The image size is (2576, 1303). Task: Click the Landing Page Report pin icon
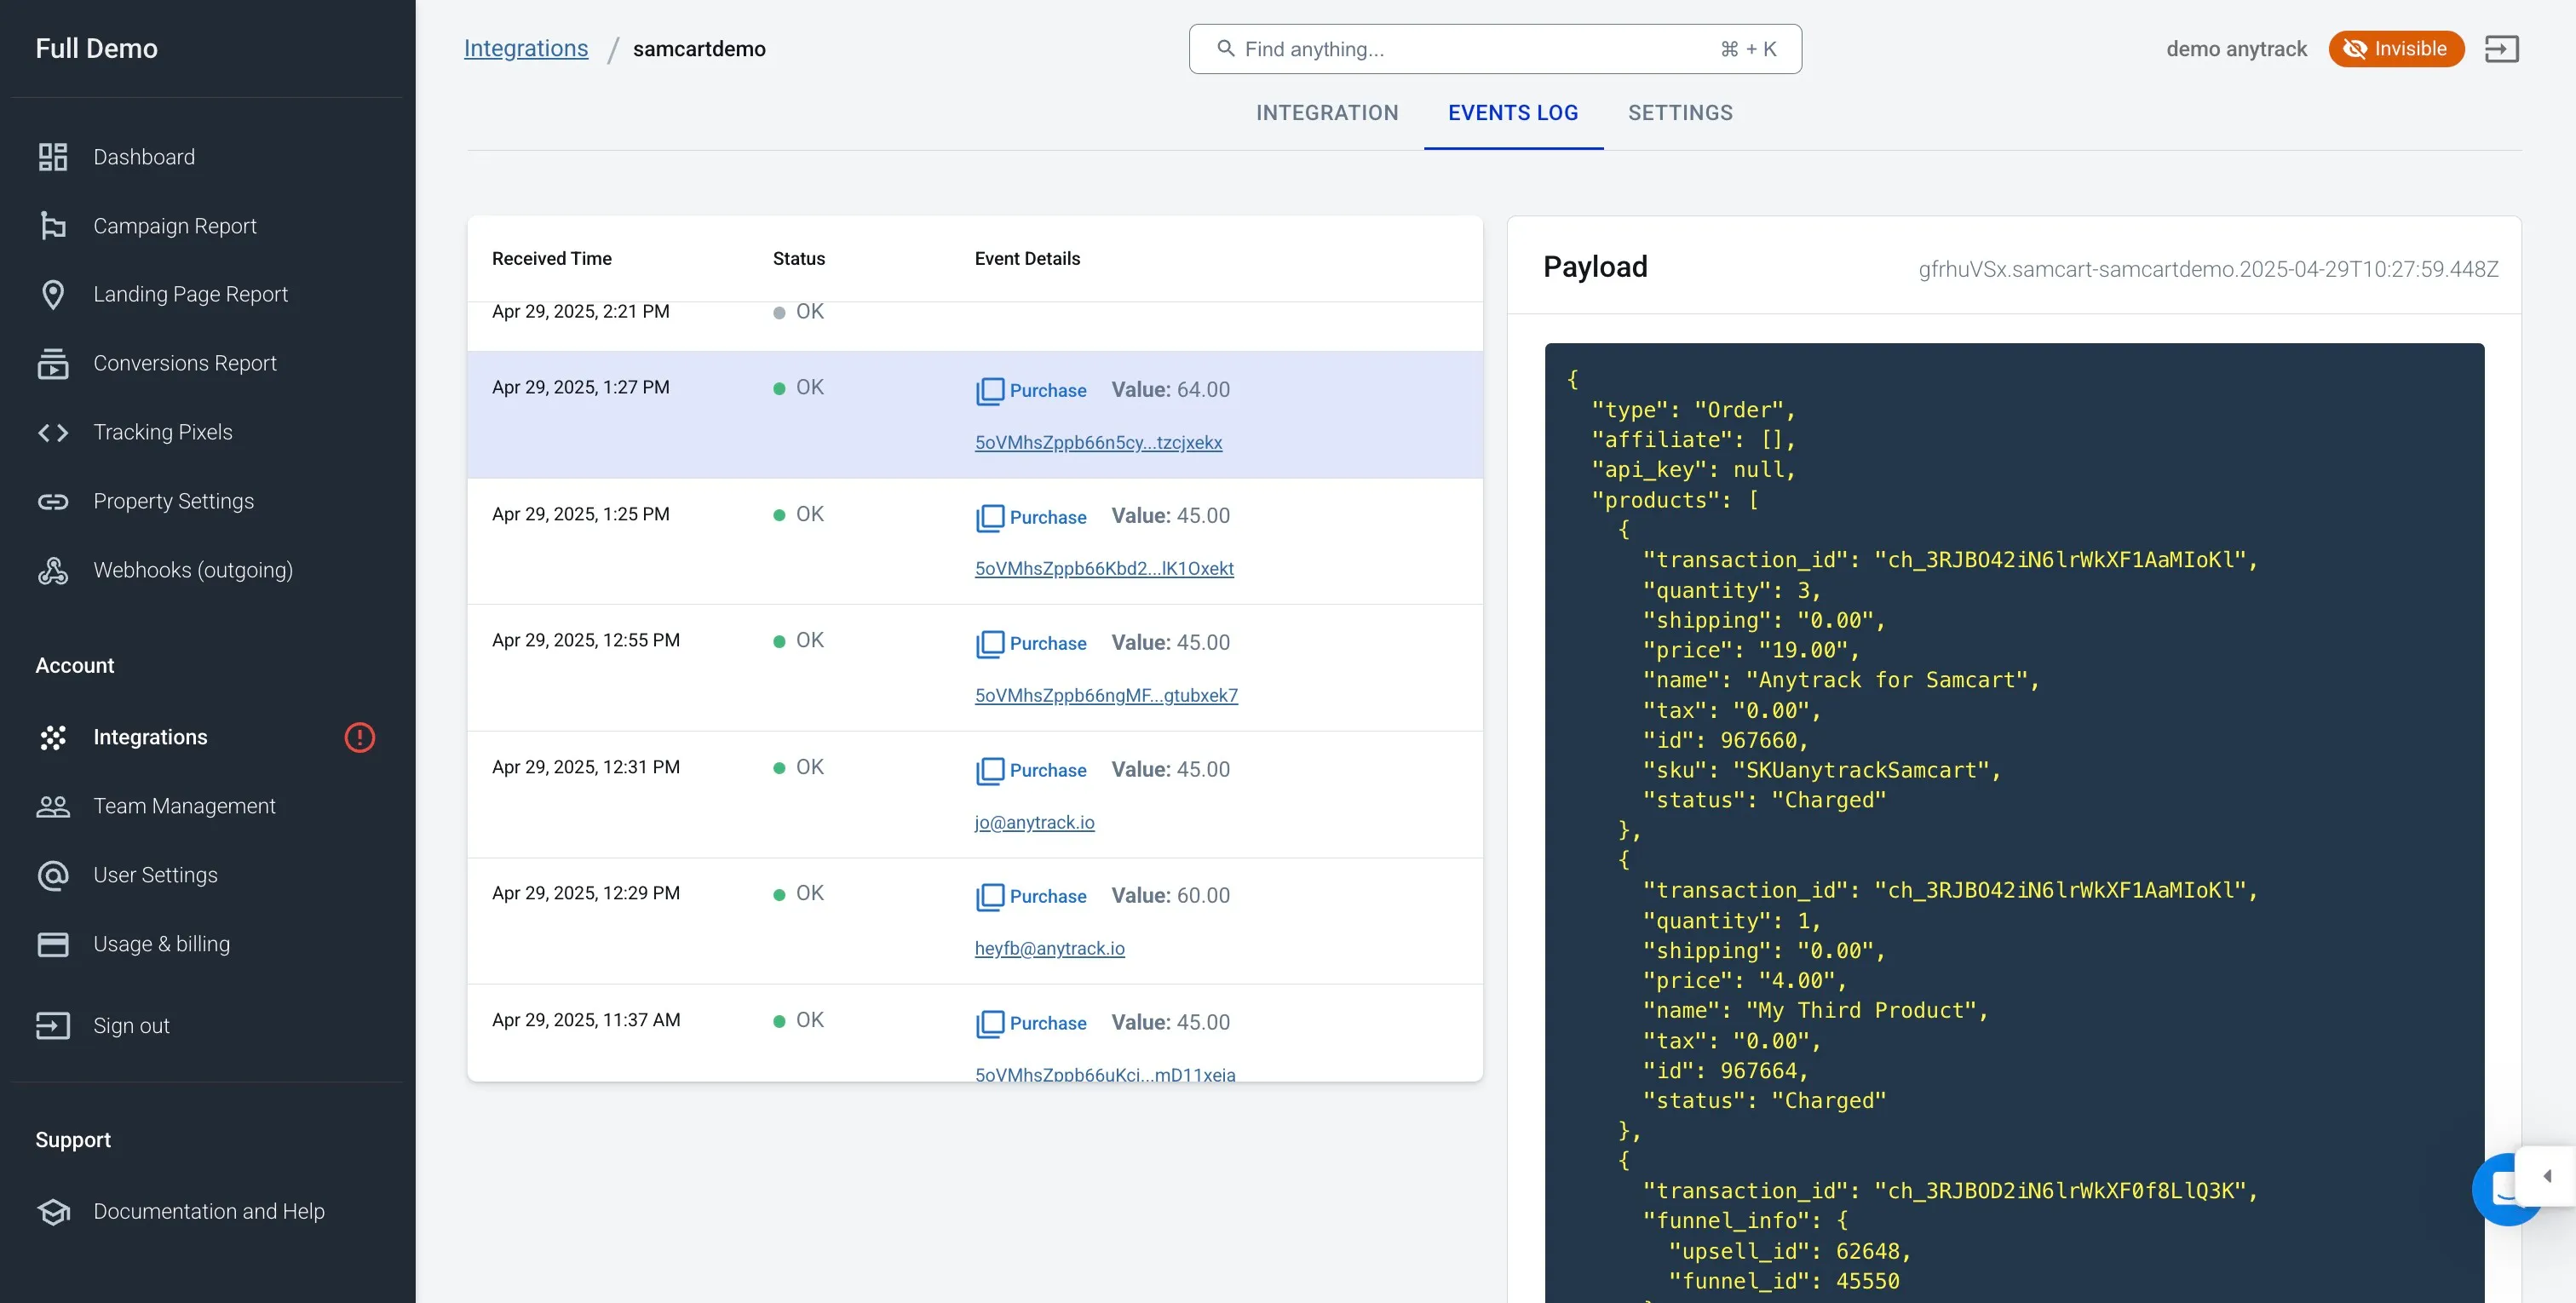point(53,295)
